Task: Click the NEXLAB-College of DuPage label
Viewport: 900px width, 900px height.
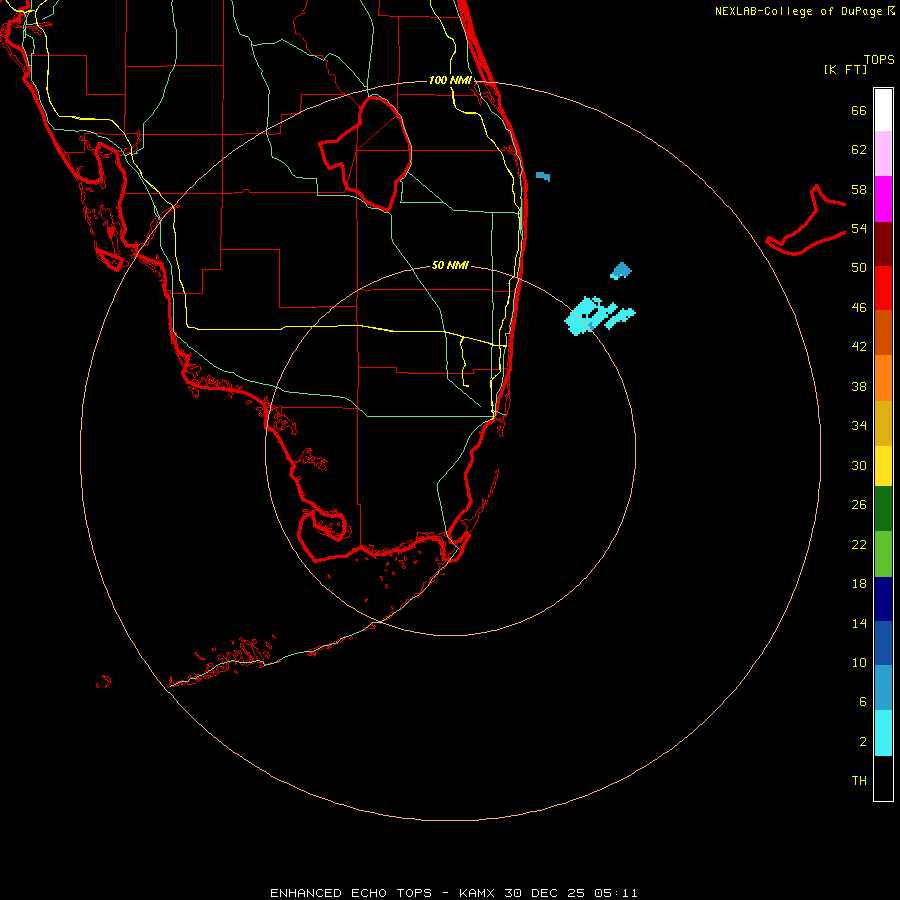Action: [805, 11]
